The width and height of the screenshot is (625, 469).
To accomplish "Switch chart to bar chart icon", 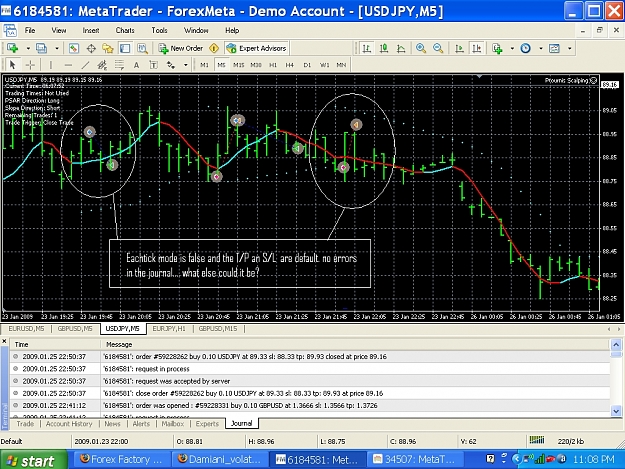I will (x=366, y=48).
